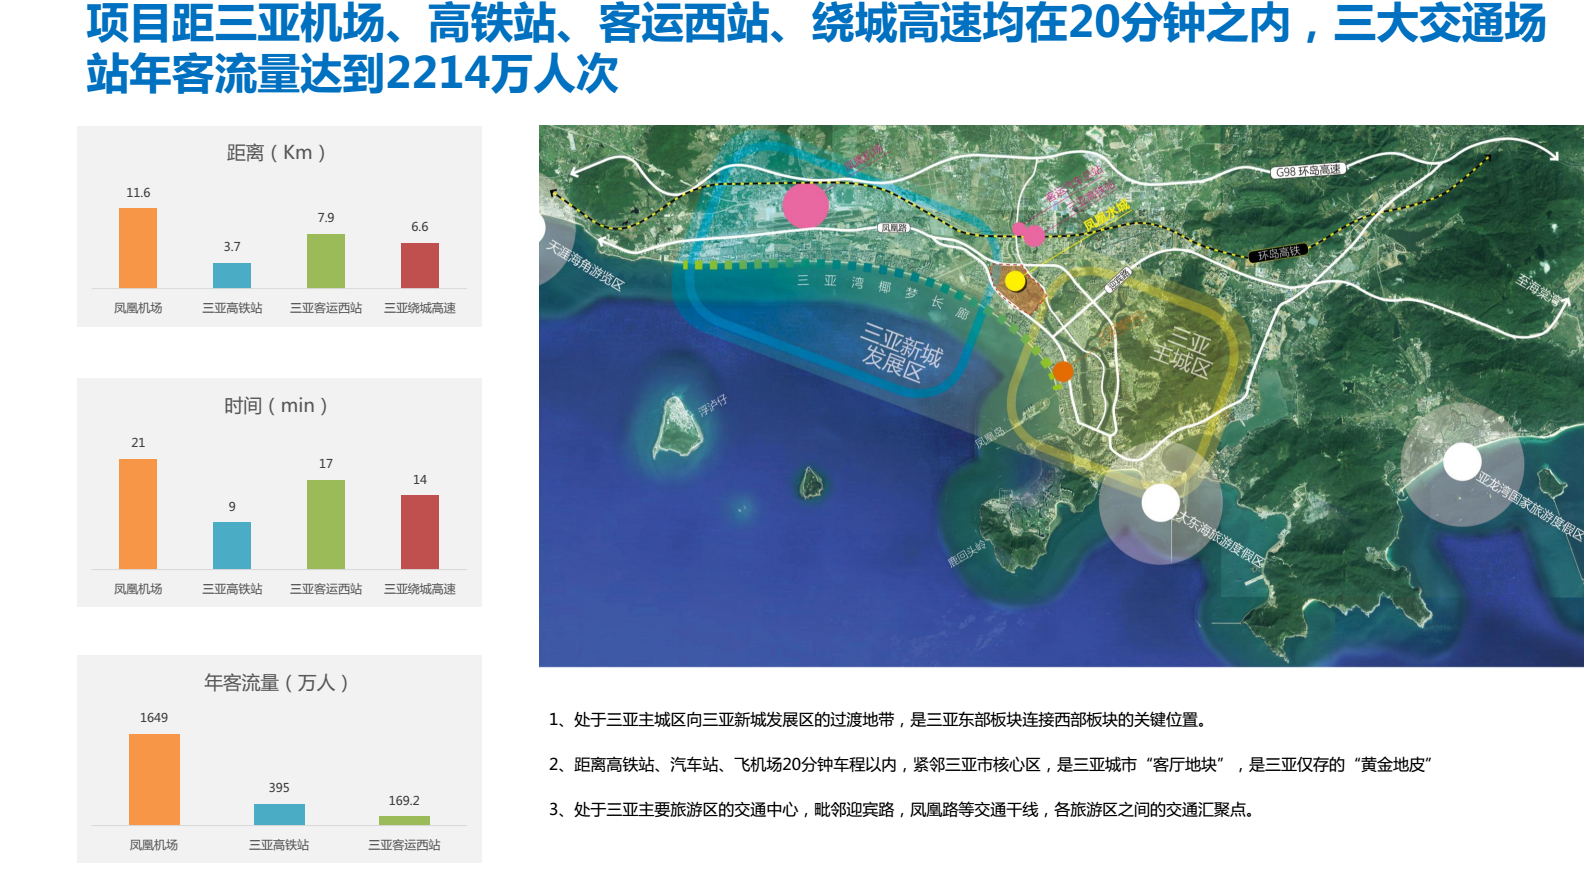Select the blue slide headline text
The height and width of the screenshot is (891, 1584).
tap(815, 48)
